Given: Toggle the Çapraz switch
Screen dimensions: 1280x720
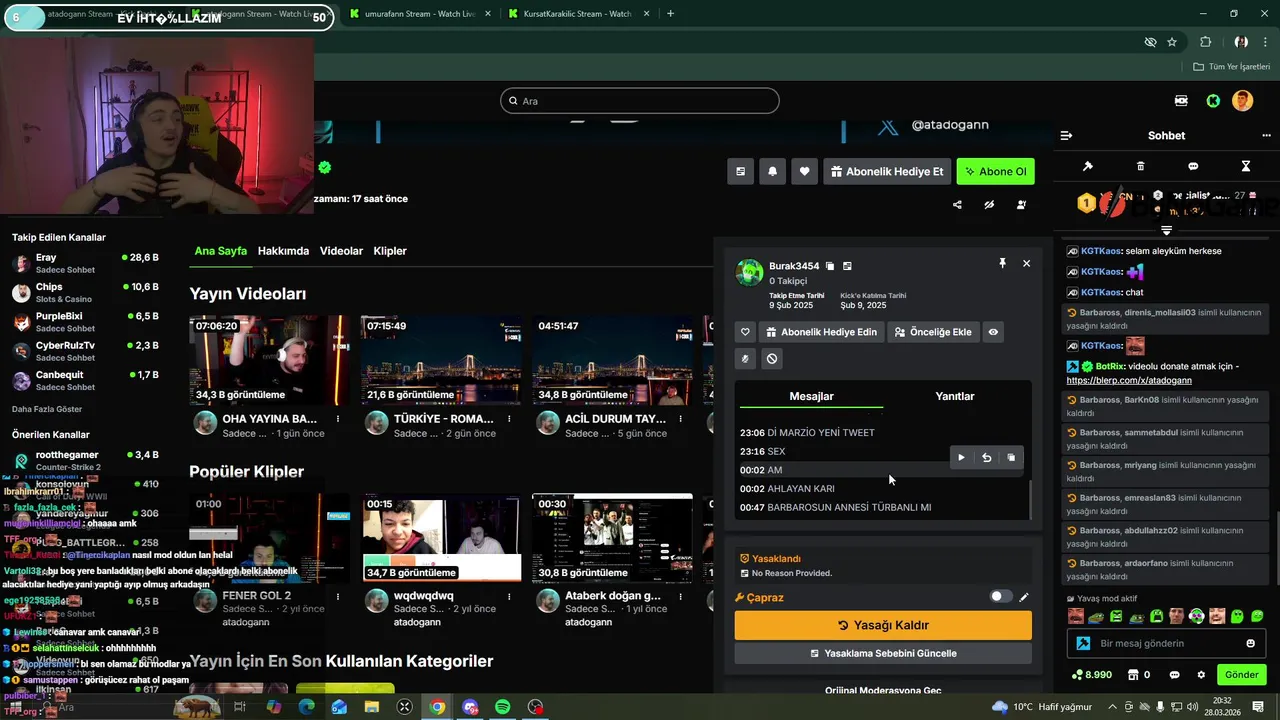Looking at the screenshot, I should pos(1000,597).
